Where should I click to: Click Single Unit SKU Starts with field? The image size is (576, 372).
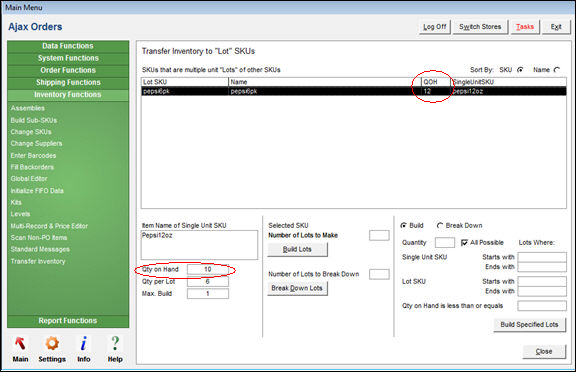coord(542,257)
